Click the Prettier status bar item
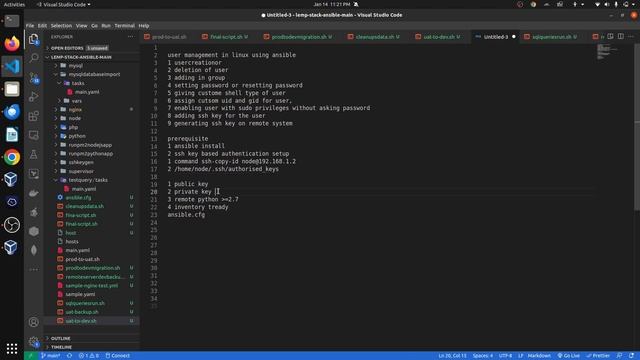The image size is (640, 360). click(x=598, y=356)
